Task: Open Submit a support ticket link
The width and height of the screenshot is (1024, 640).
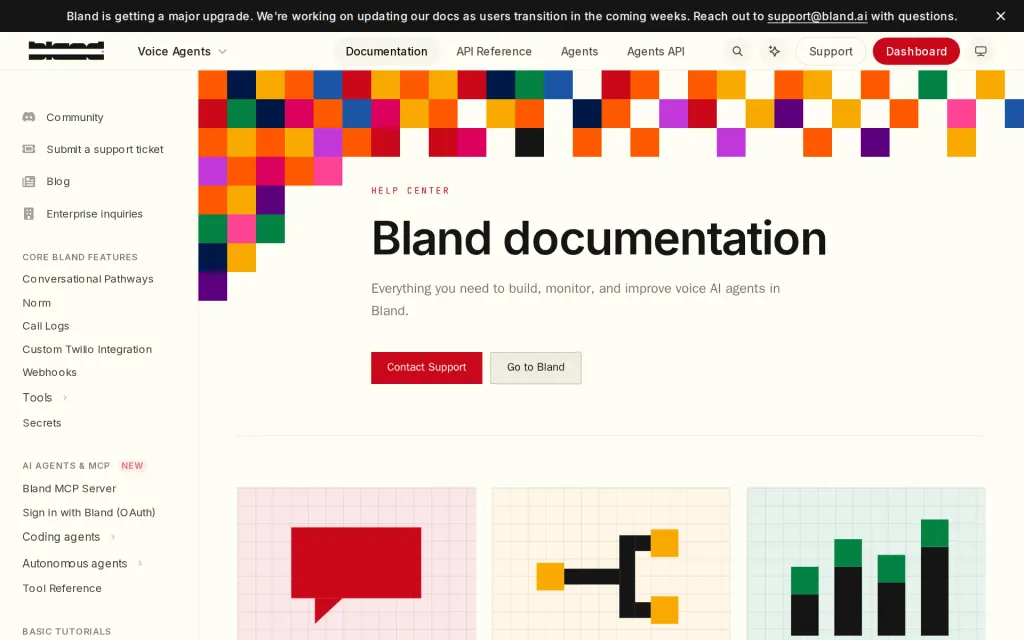Action: point(104,149)
